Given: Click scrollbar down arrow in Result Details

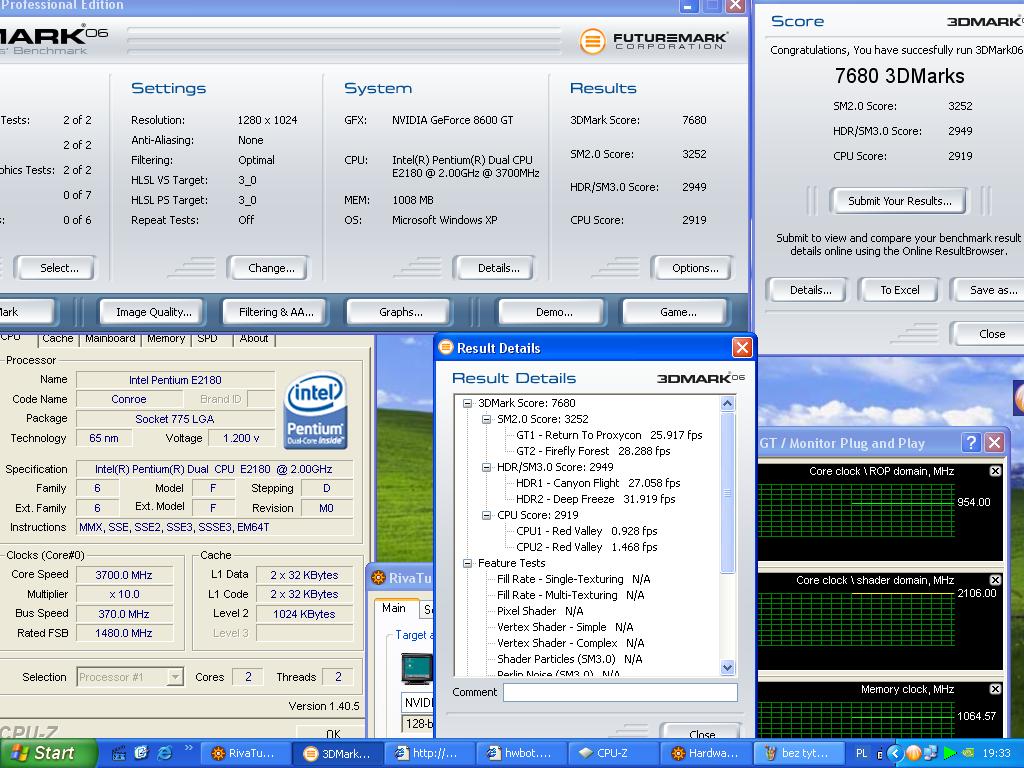Looking at the screenshot, I should [728, 667].
